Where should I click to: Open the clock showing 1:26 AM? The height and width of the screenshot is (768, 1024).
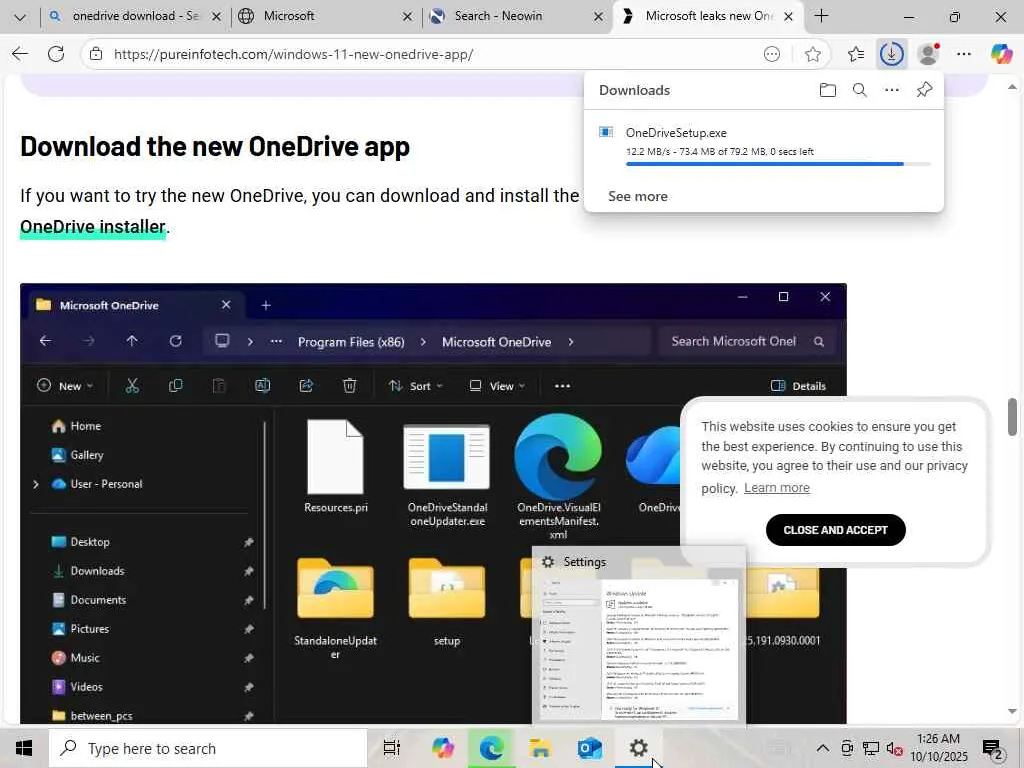coord(938,748)
